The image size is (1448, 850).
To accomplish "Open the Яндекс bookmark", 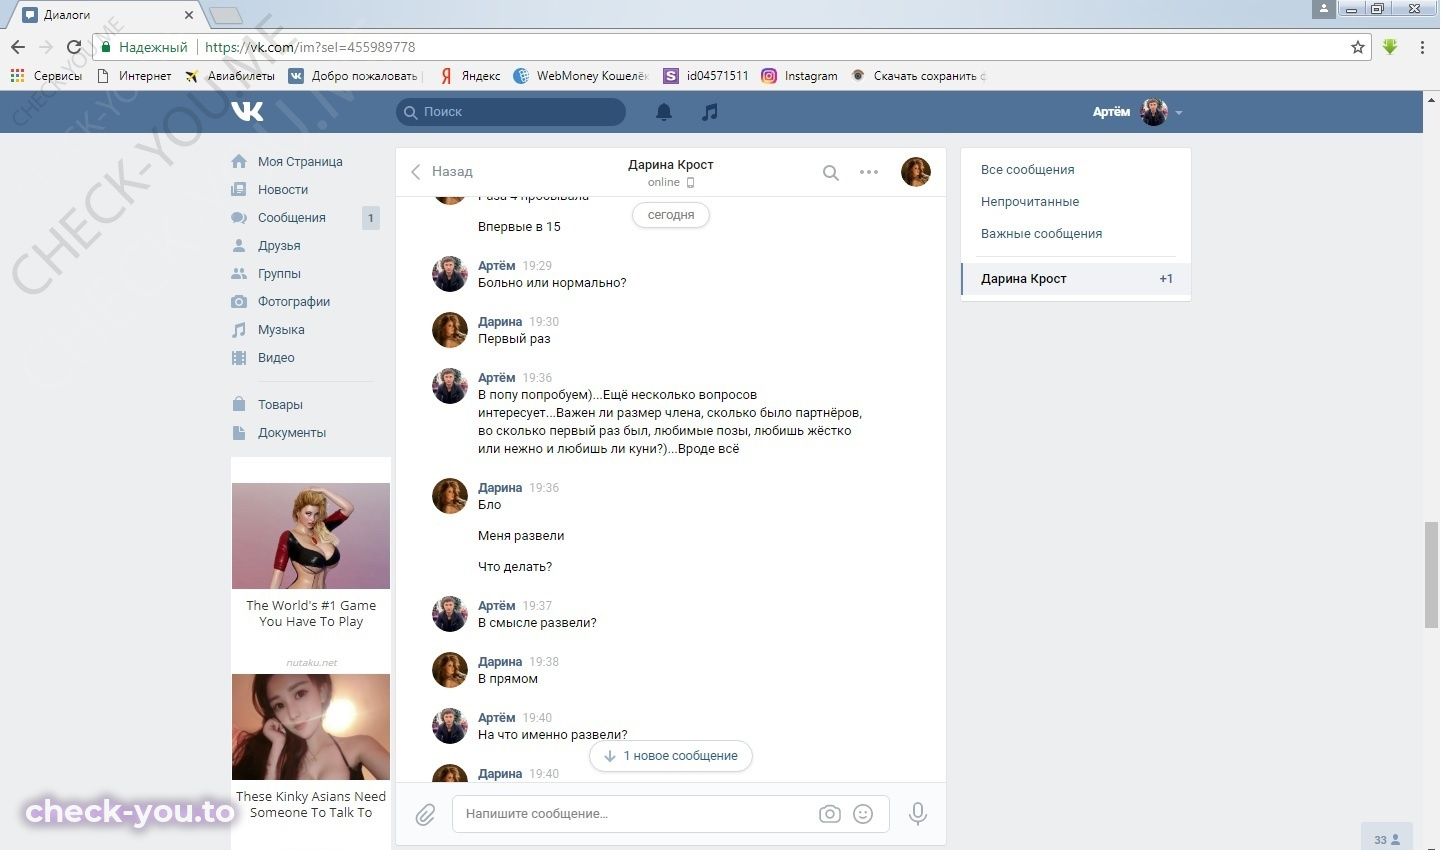I will [x=471, y=76].
